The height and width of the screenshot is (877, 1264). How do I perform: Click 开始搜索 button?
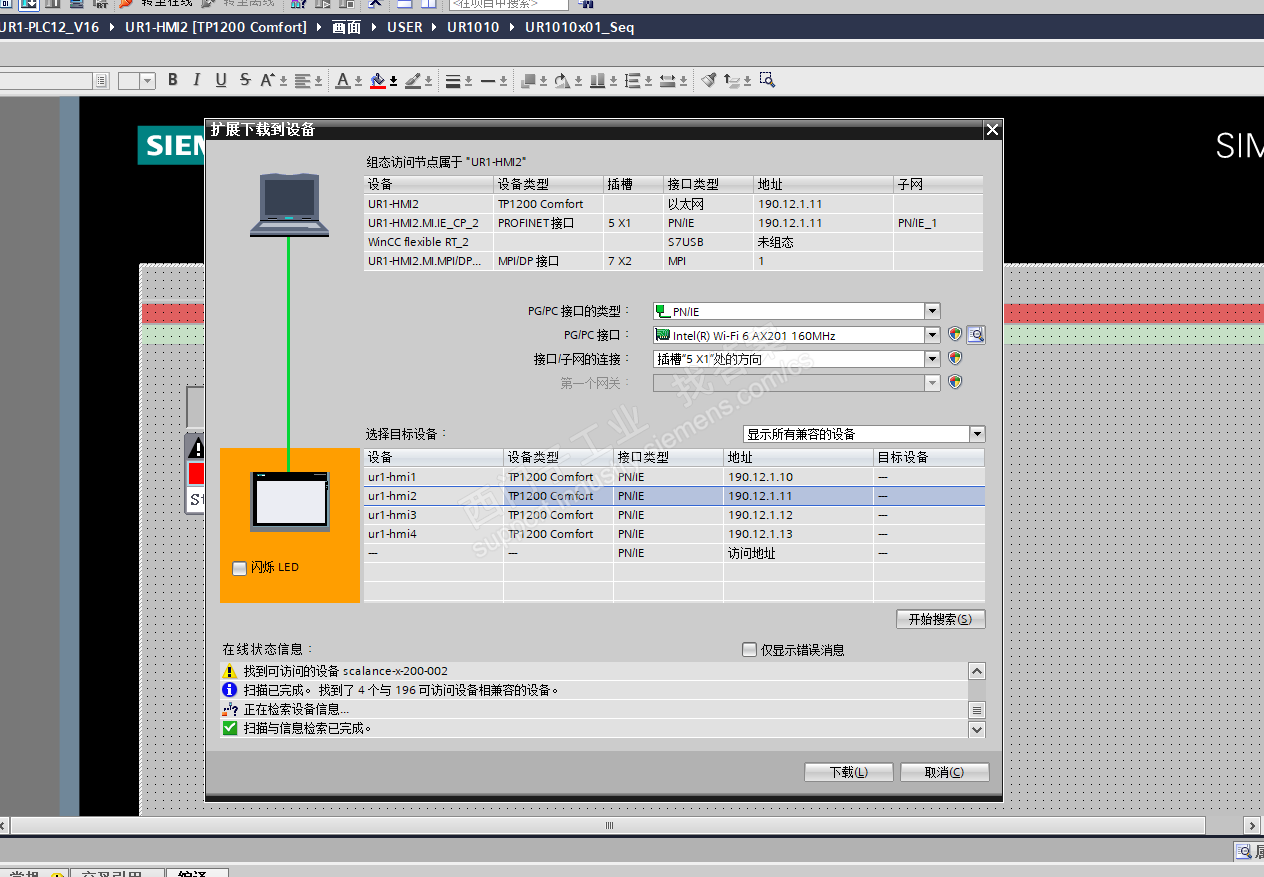(x=940, y=619)
